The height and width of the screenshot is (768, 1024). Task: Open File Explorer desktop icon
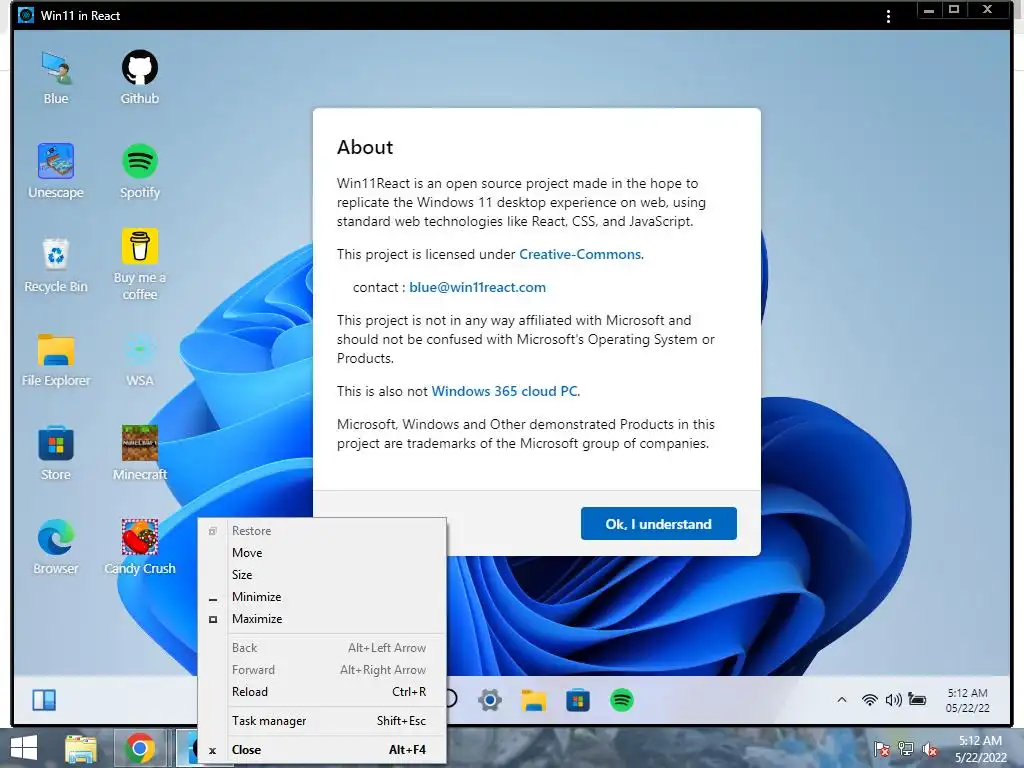click(56, 360)
